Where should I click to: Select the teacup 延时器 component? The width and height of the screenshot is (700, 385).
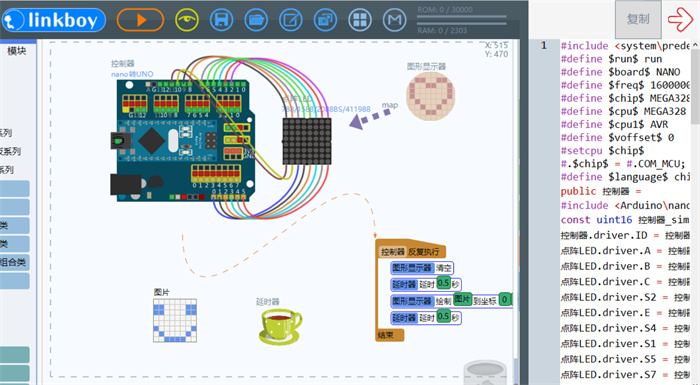coord(280,326)
